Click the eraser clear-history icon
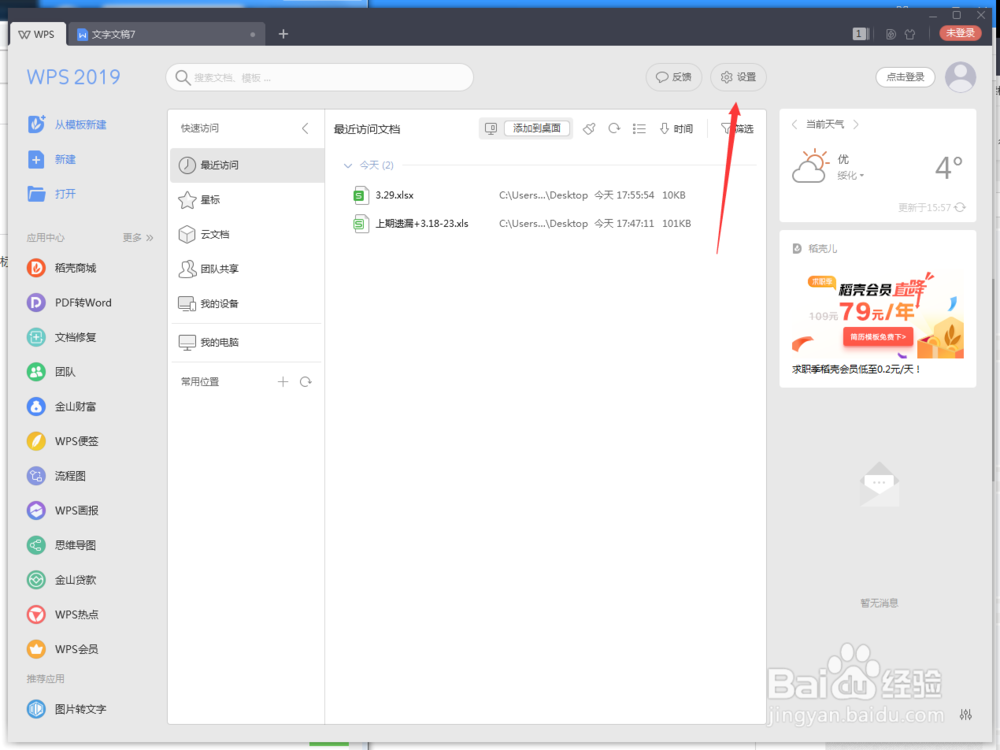This screenshot has height=750, width=1000. (x=589, y=129)
